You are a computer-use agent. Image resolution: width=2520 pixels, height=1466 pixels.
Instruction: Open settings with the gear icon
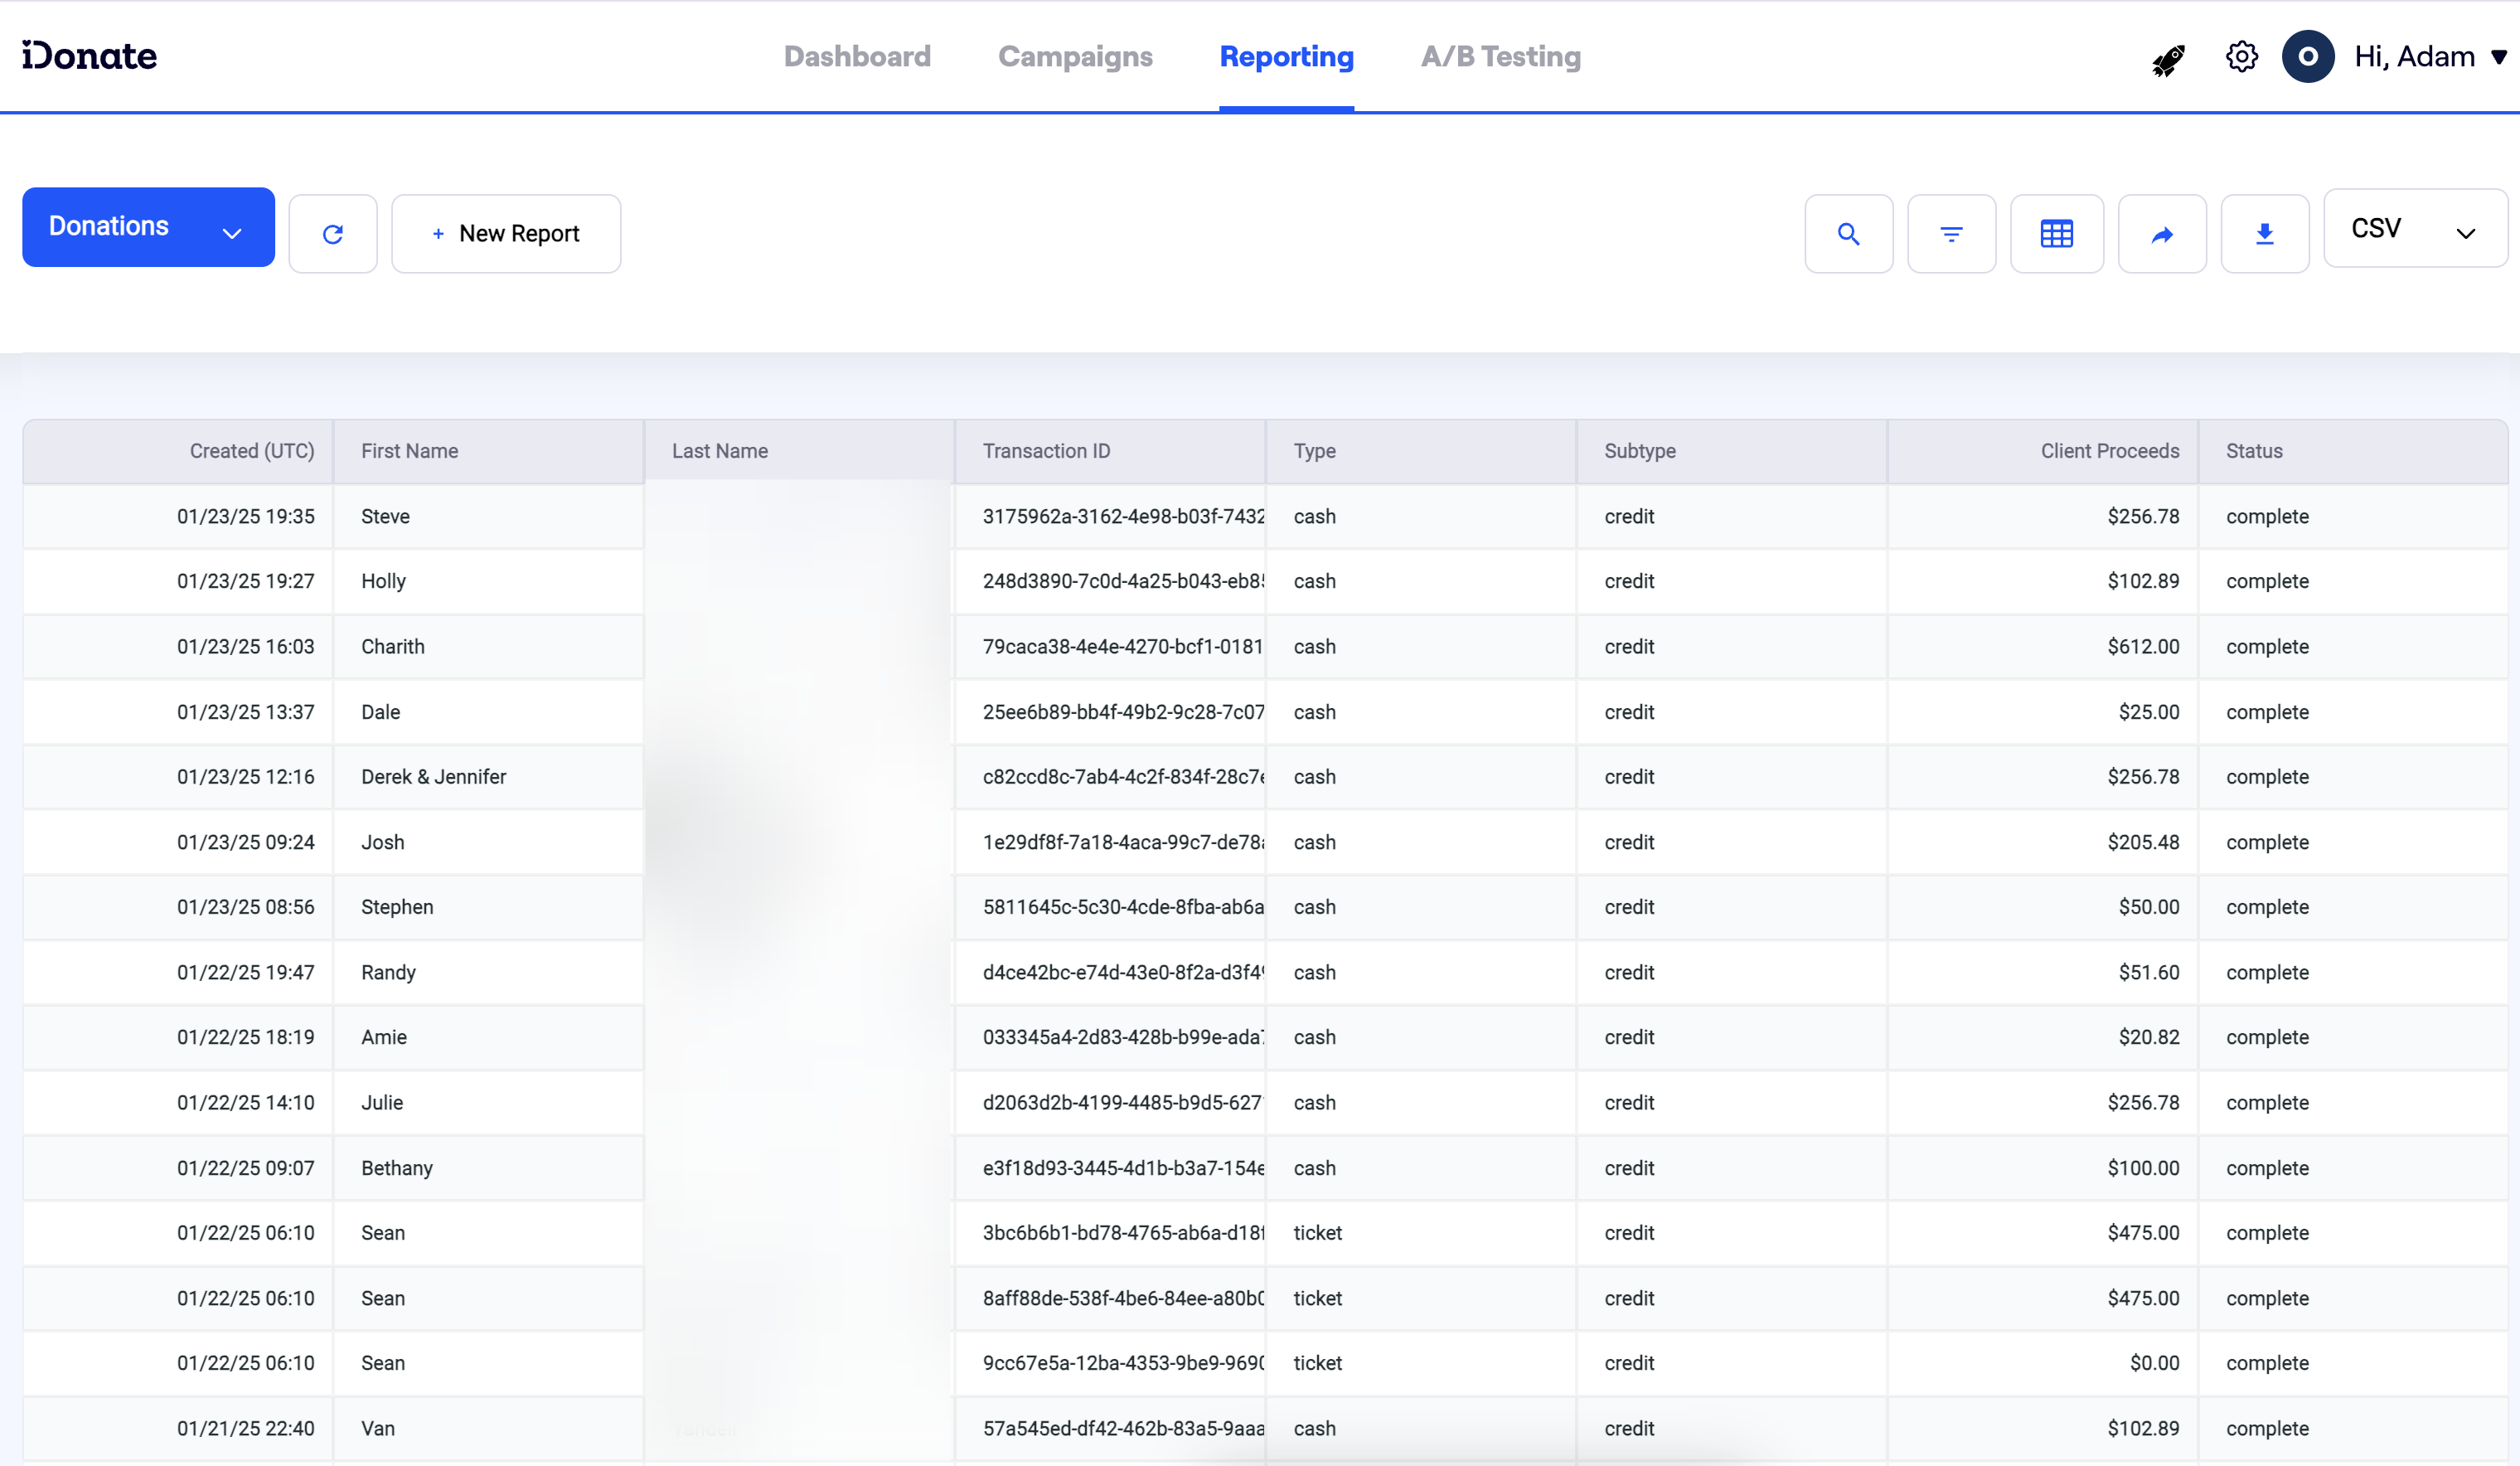click(2241, 57)
